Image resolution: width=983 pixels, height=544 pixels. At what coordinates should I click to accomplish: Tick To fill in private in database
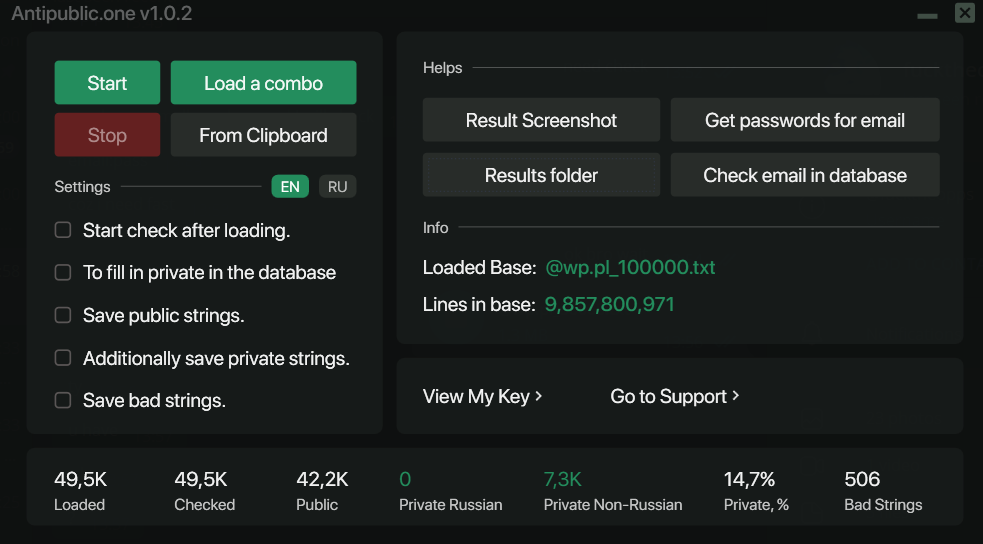coord(63,272)
